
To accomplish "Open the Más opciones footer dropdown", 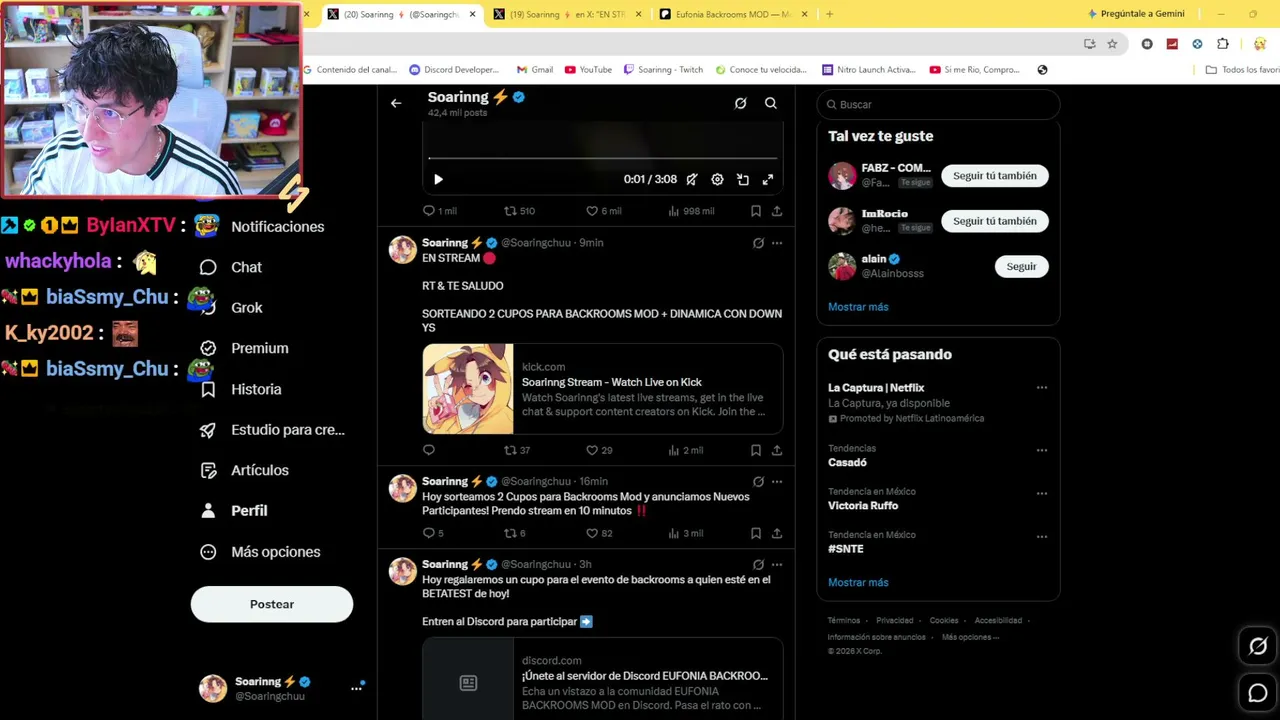I will 970,637.
